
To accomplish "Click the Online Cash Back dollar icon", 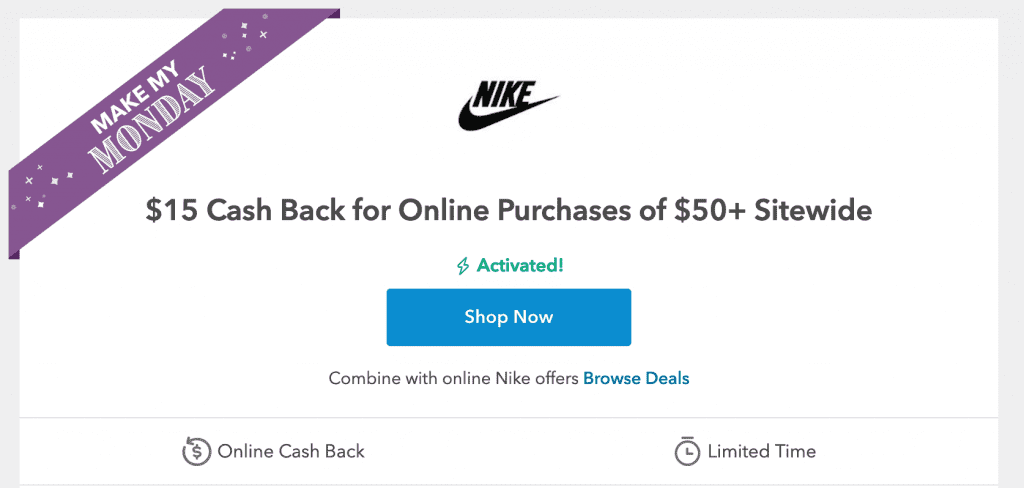I will (x=197, y=451).
